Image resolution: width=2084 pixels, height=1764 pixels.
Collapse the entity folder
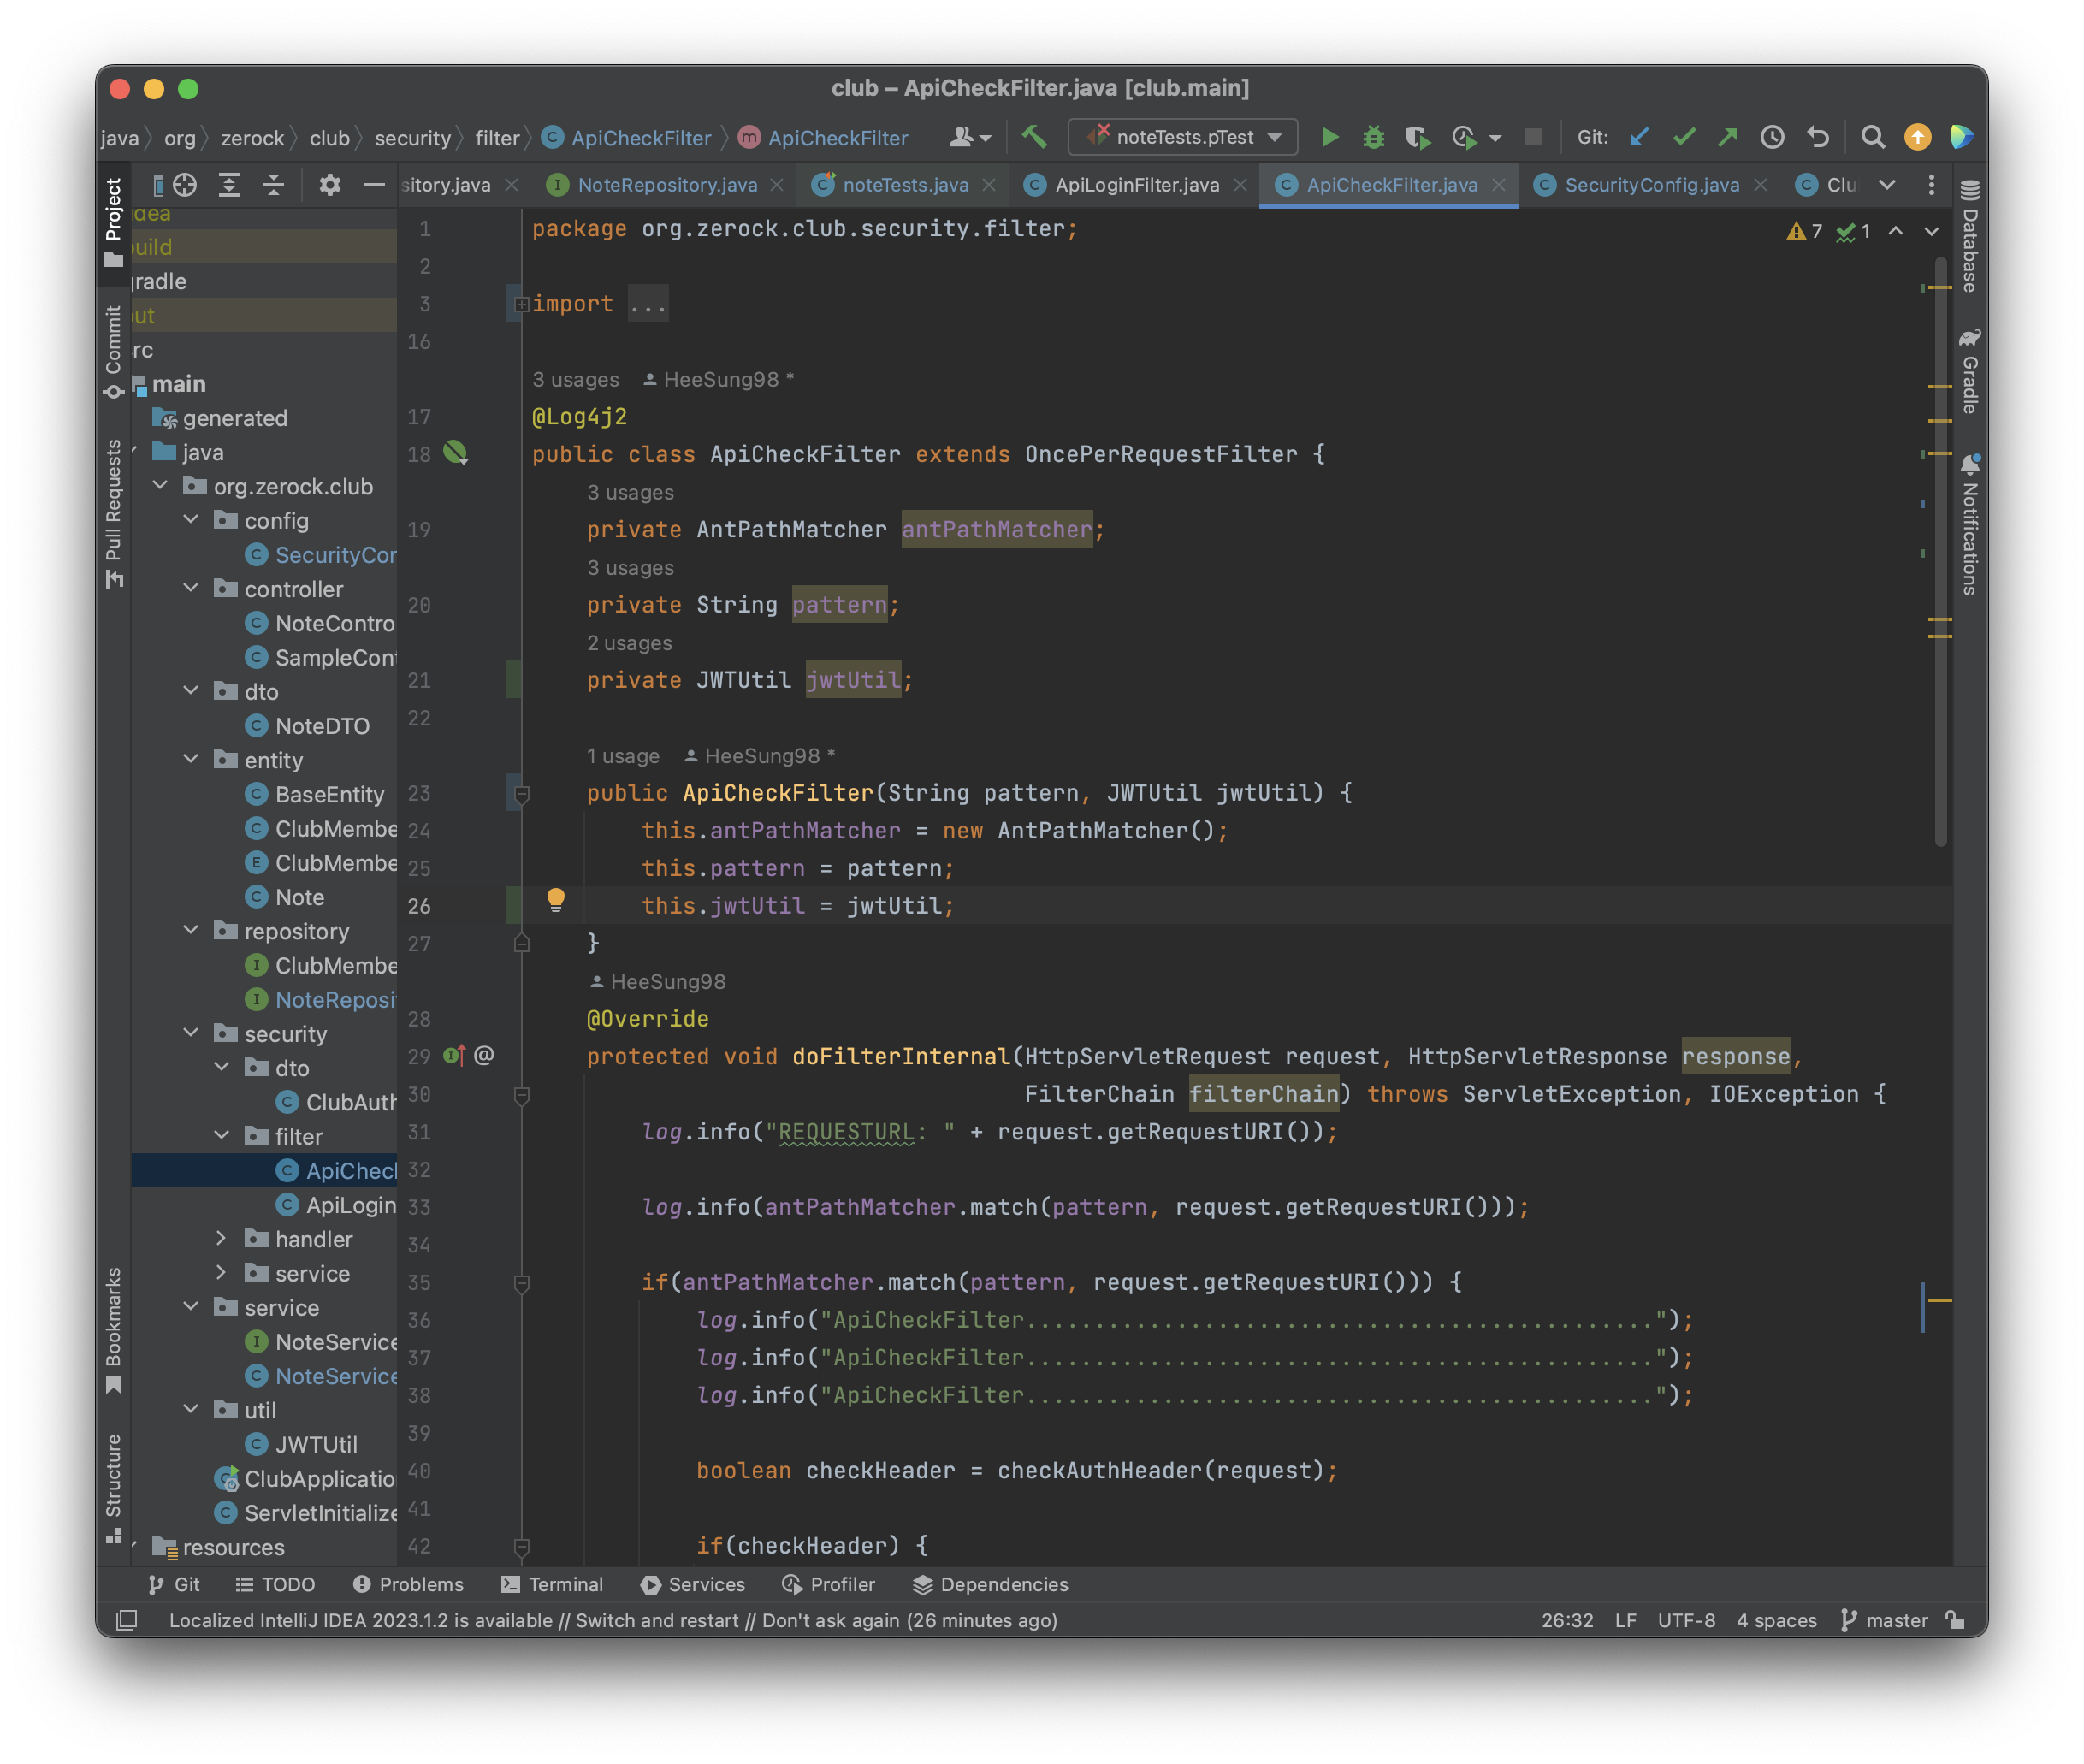tap(191, 759)
